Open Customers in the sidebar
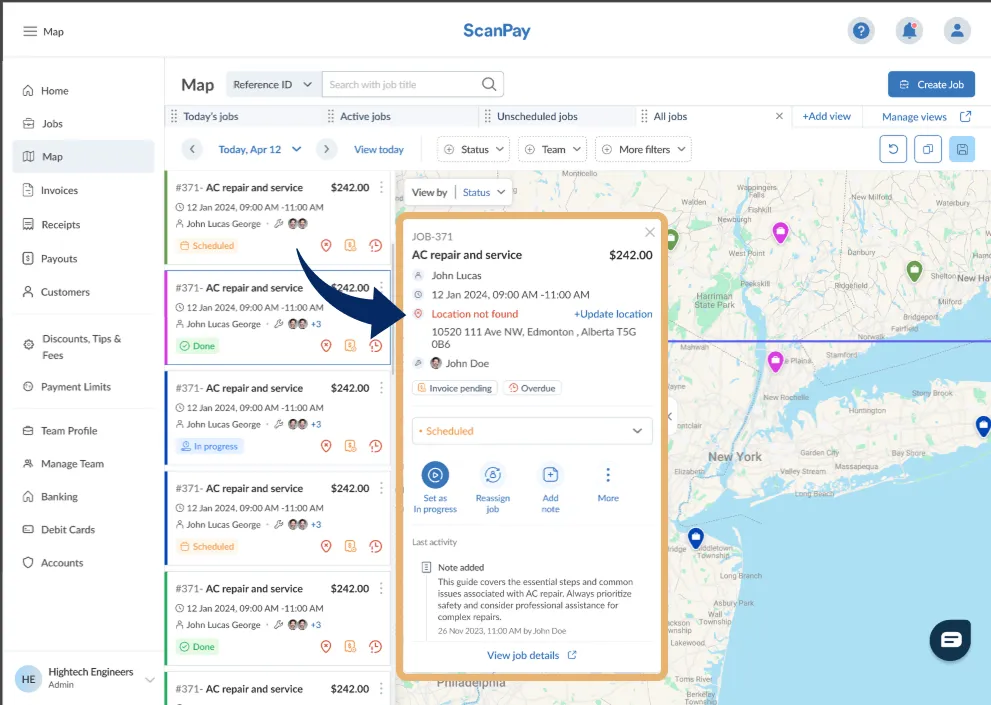The image size is (991, 705). click(83, 292)
